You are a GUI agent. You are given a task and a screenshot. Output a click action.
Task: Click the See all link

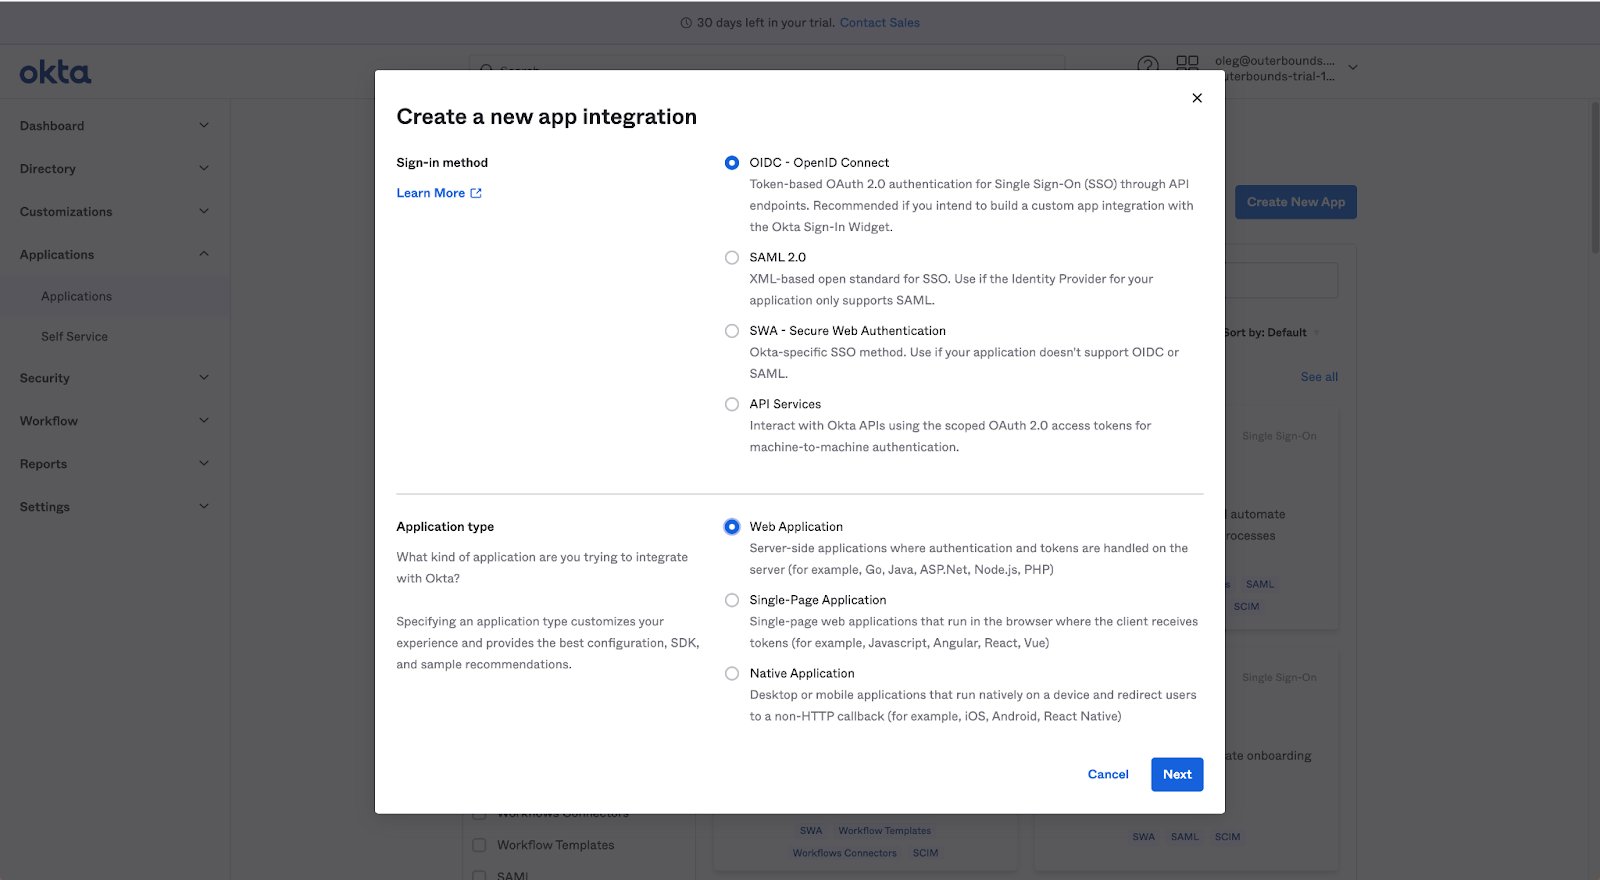click(1319, 377)
